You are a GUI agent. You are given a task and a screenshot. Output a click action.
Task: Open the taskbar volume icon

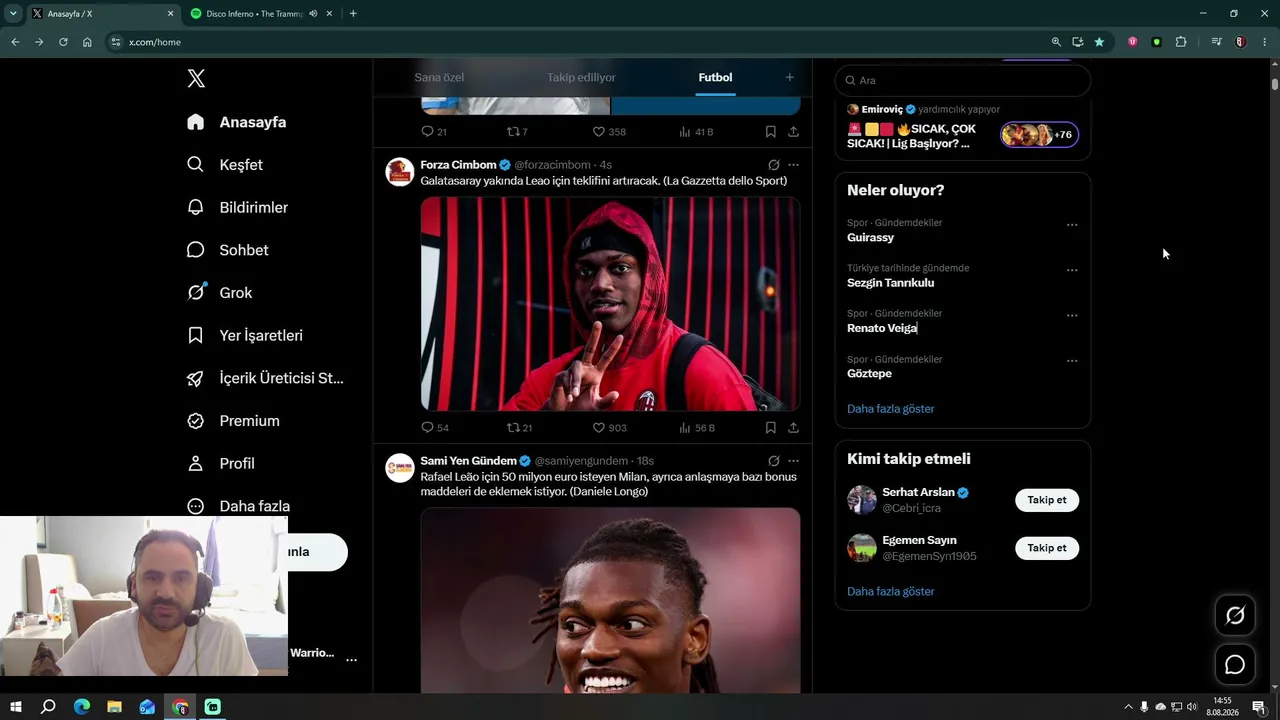coord(1192,707)
